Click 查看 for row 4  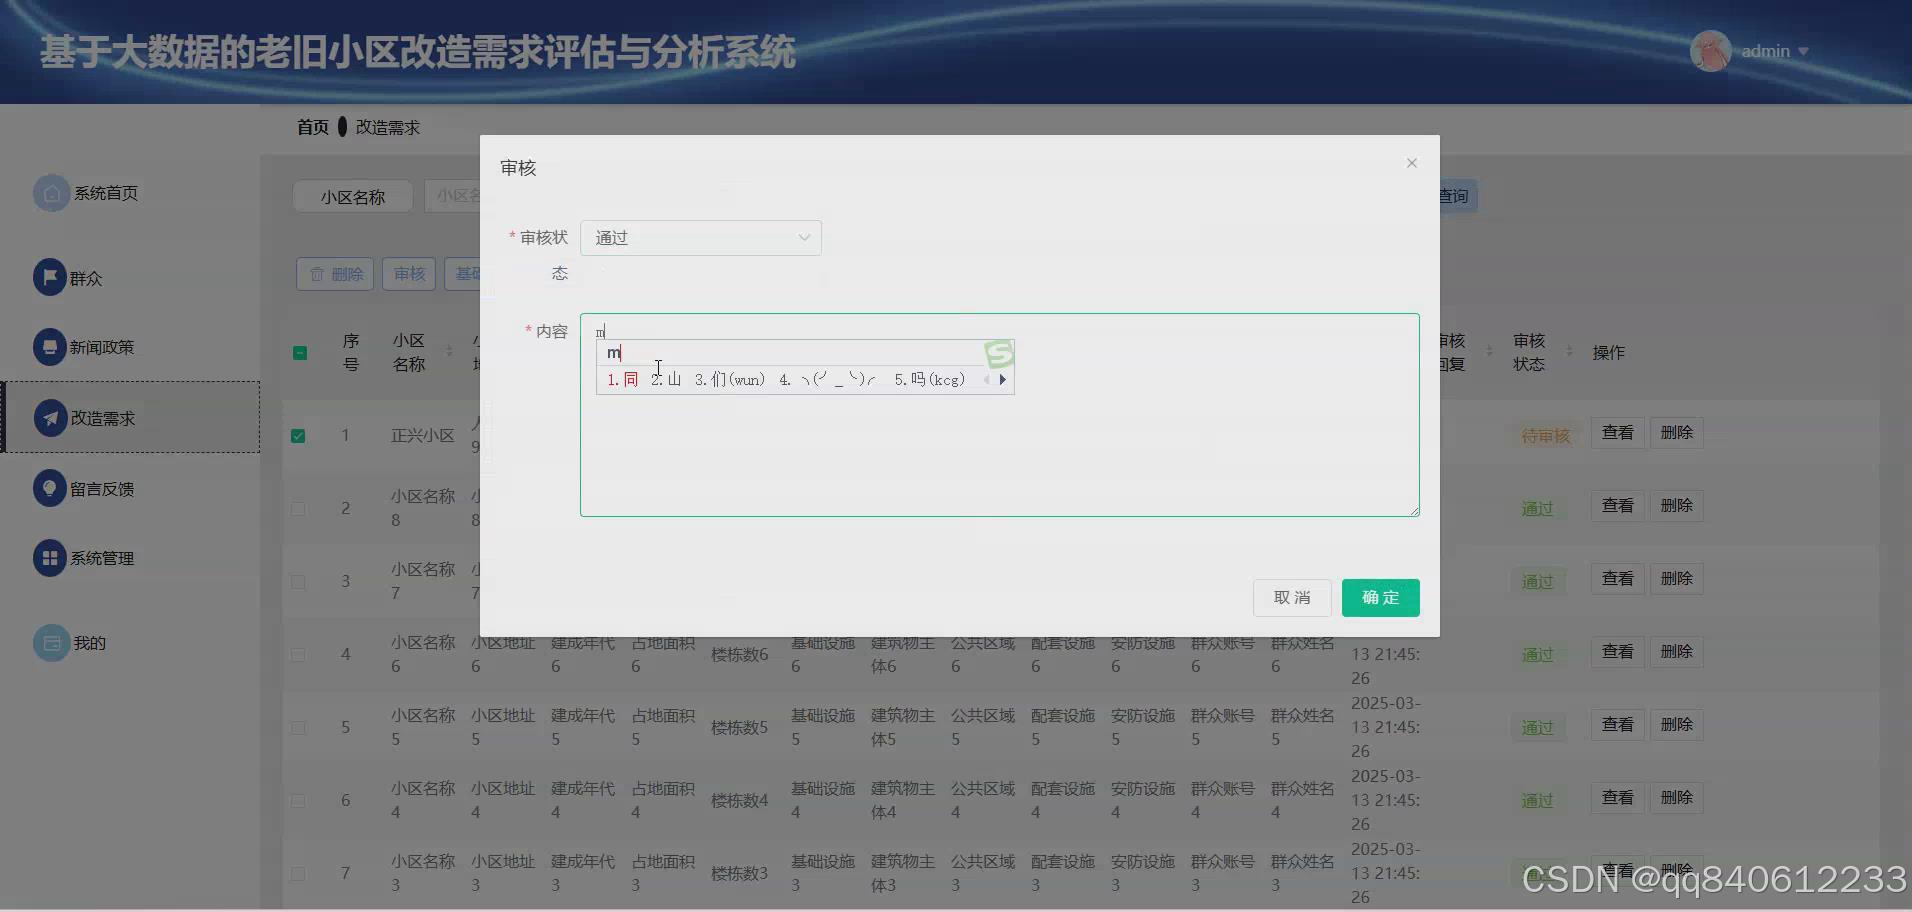pyautogui.click(x=1617, y=652)
